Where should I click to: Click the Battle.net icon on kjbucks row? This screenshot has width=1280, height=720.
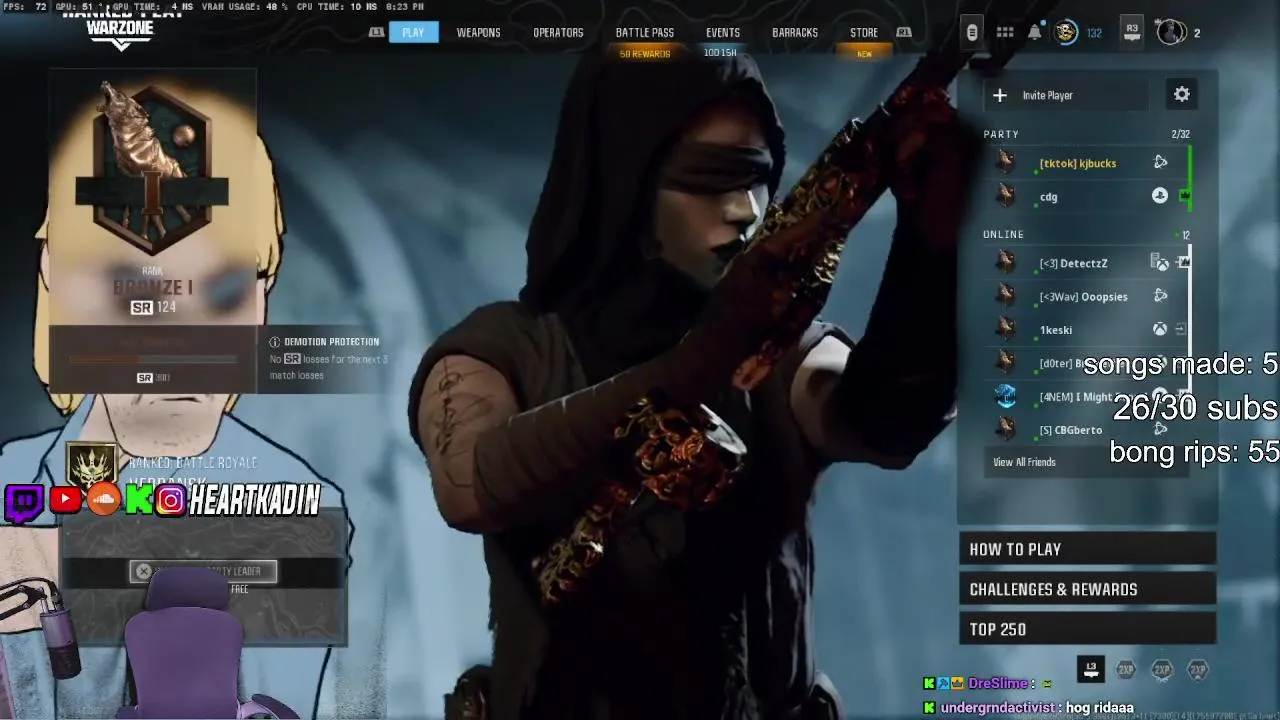pyautogui.click(x=1160, y=162)
